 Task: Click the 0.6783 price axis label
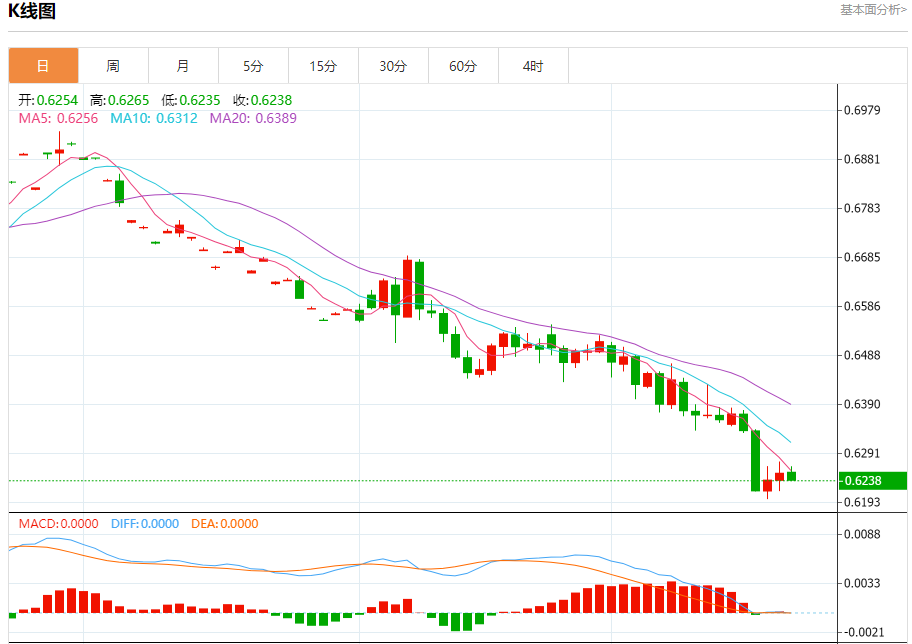[x=862, y=208]
